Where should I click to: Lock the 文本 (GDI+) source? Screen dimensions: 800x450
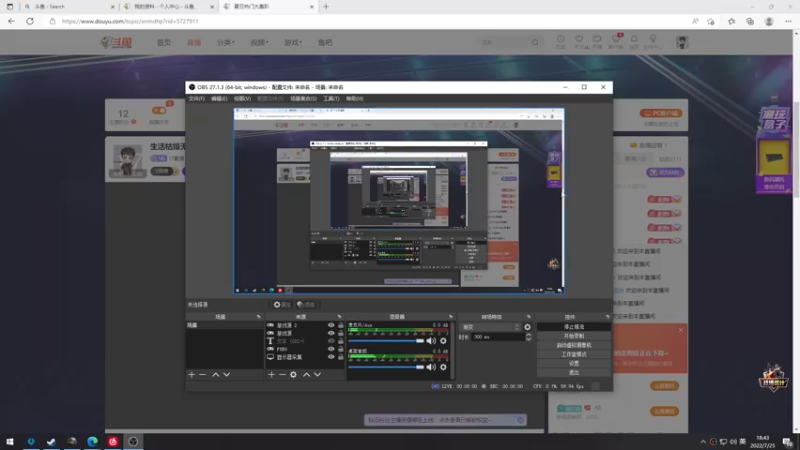341,341
